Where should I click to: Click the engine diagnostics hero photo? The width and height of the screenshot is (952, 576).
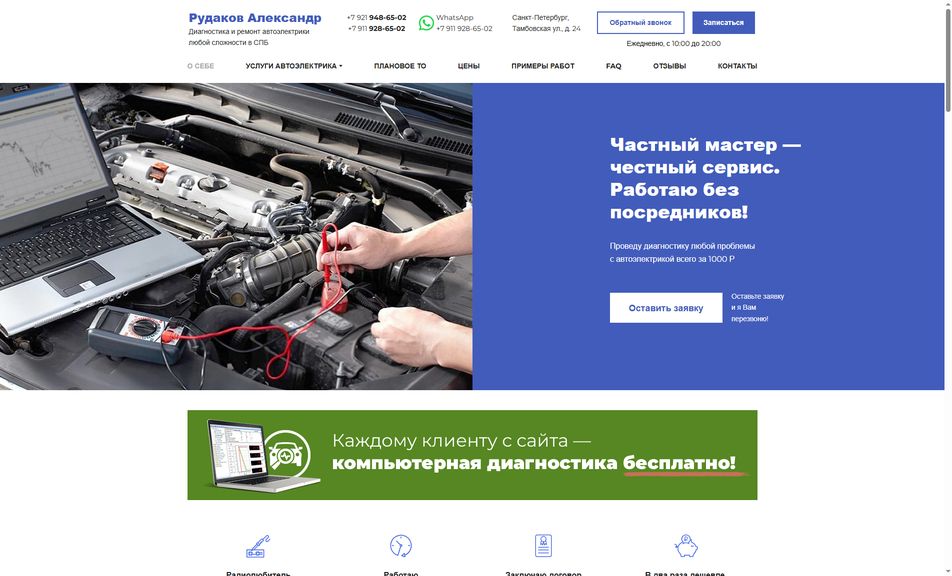[x=236, y=237]
